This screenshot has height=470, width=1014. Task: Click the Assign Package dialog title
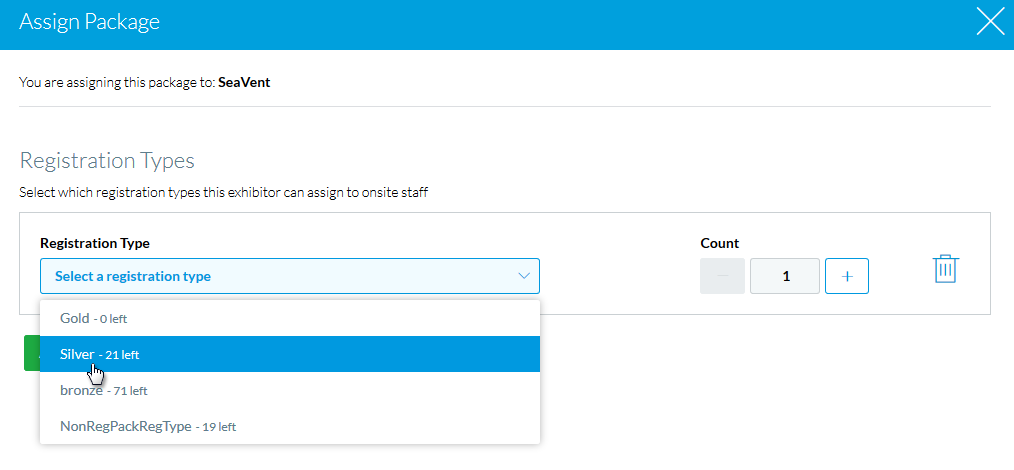click(89, 21)
